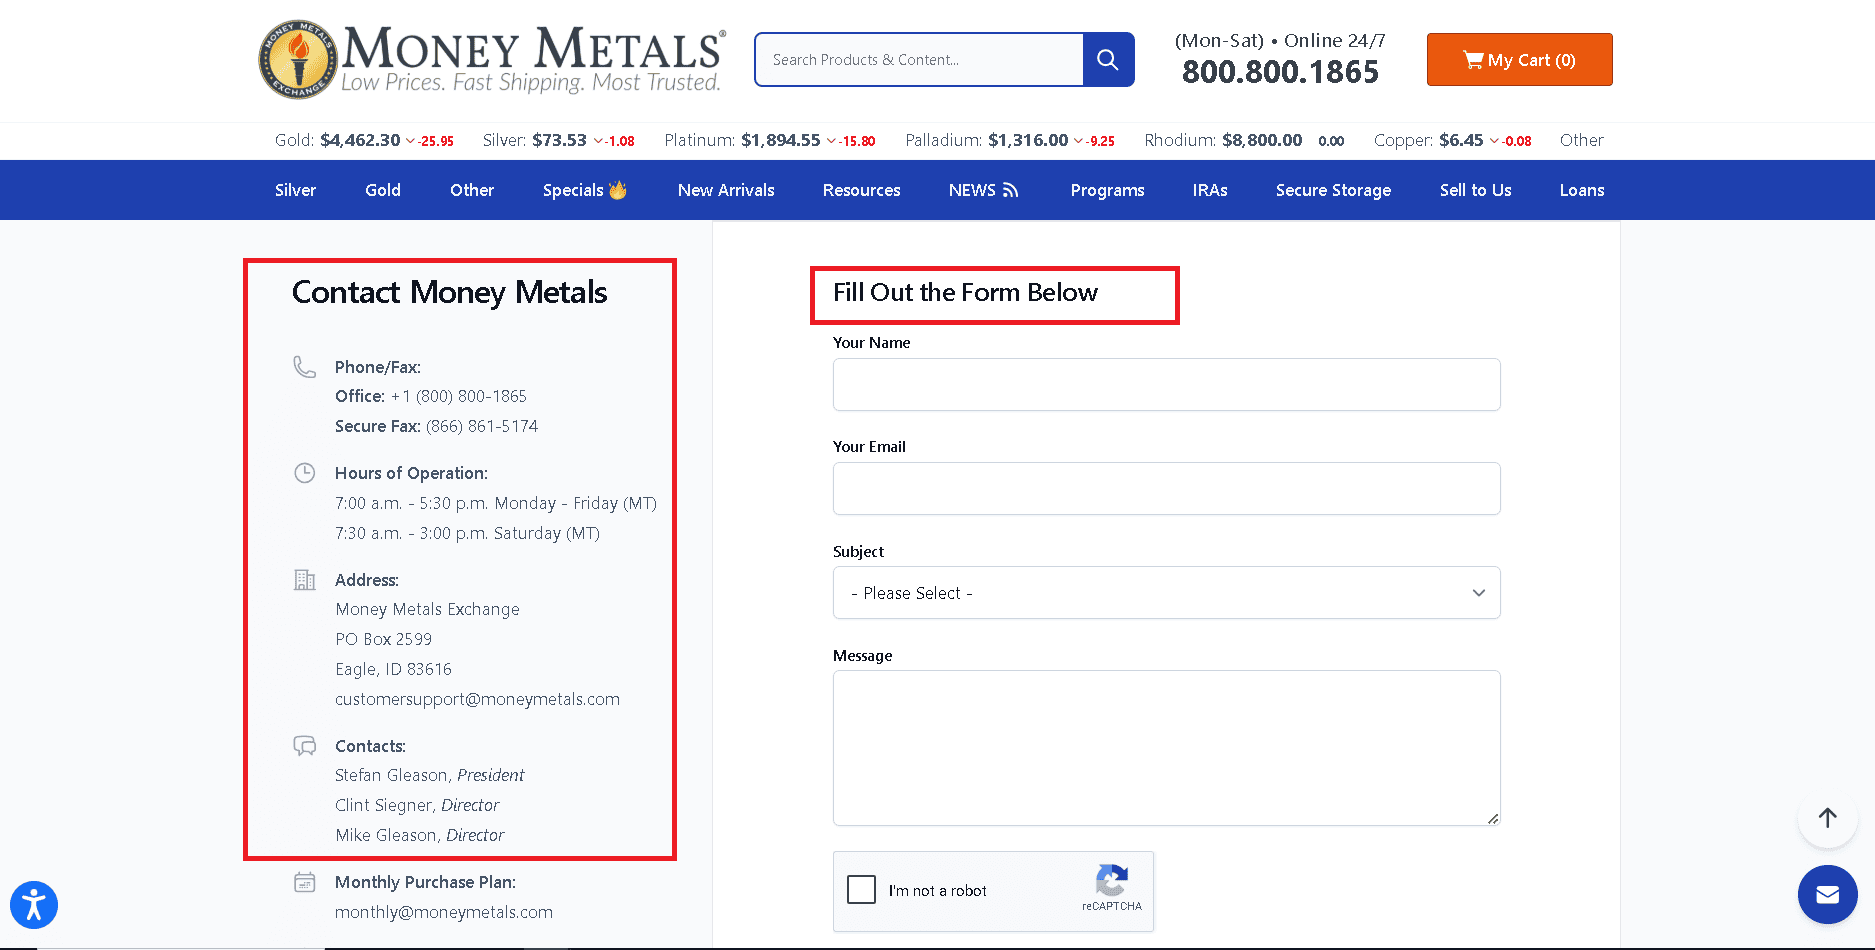
Task: Click the 800.800.1865 phone number in header
Action: pyautogui.click(x=1280, y=72)
